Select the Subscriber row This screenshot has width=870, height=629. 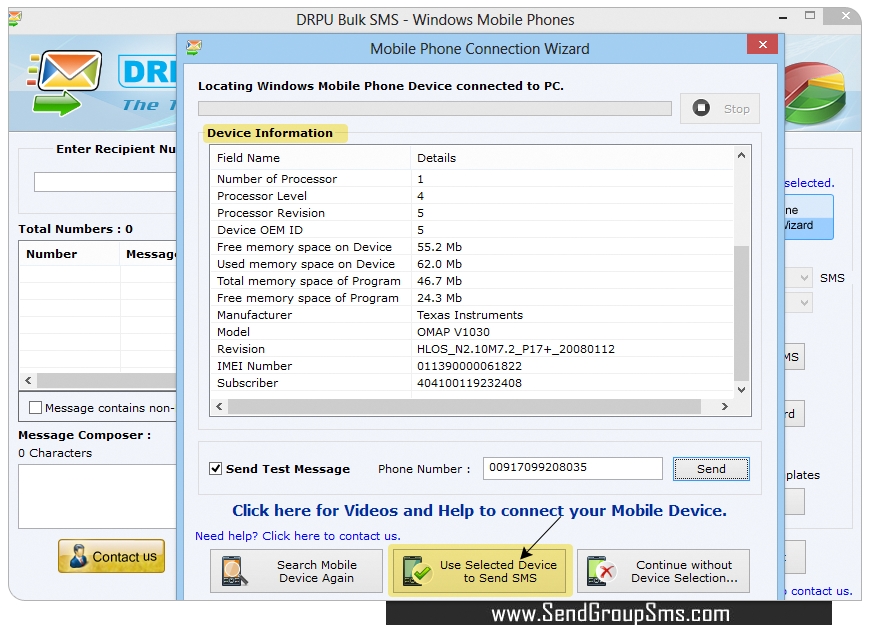(x=472, y=383)
